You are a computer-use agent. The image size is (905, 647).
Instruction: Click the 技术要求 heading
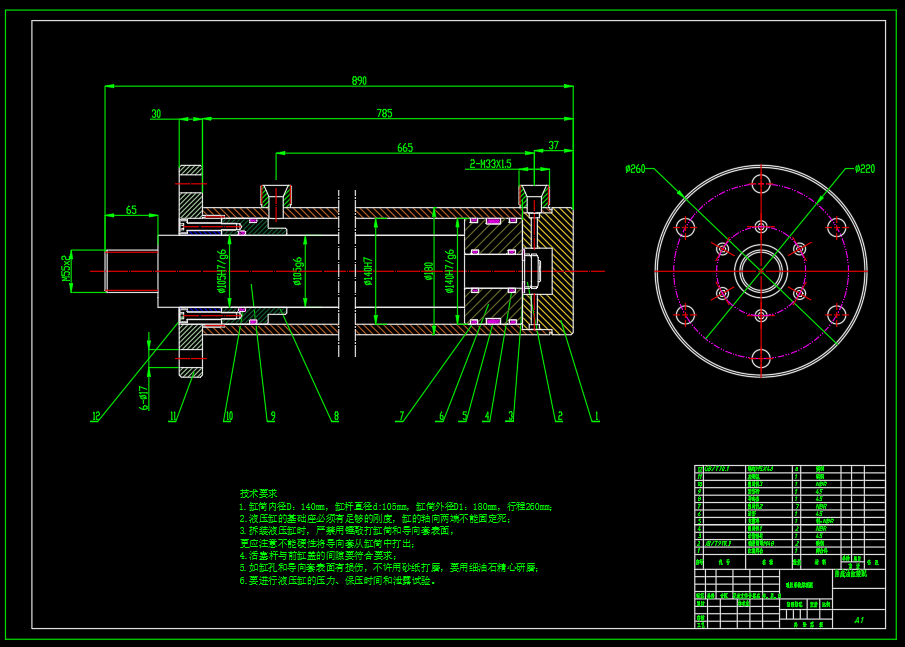[259, 494]
